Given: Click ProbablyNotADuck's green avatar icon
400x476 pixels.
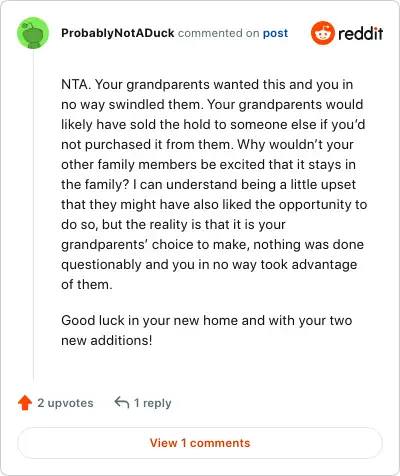Looking at the screenshot, I should coord(33,33).
